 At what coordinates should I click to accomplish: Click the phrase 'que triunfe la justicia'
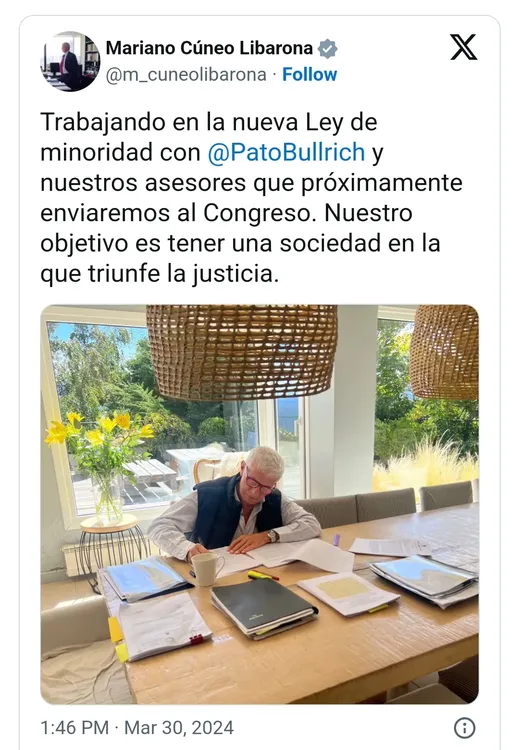tap(159, 274)
